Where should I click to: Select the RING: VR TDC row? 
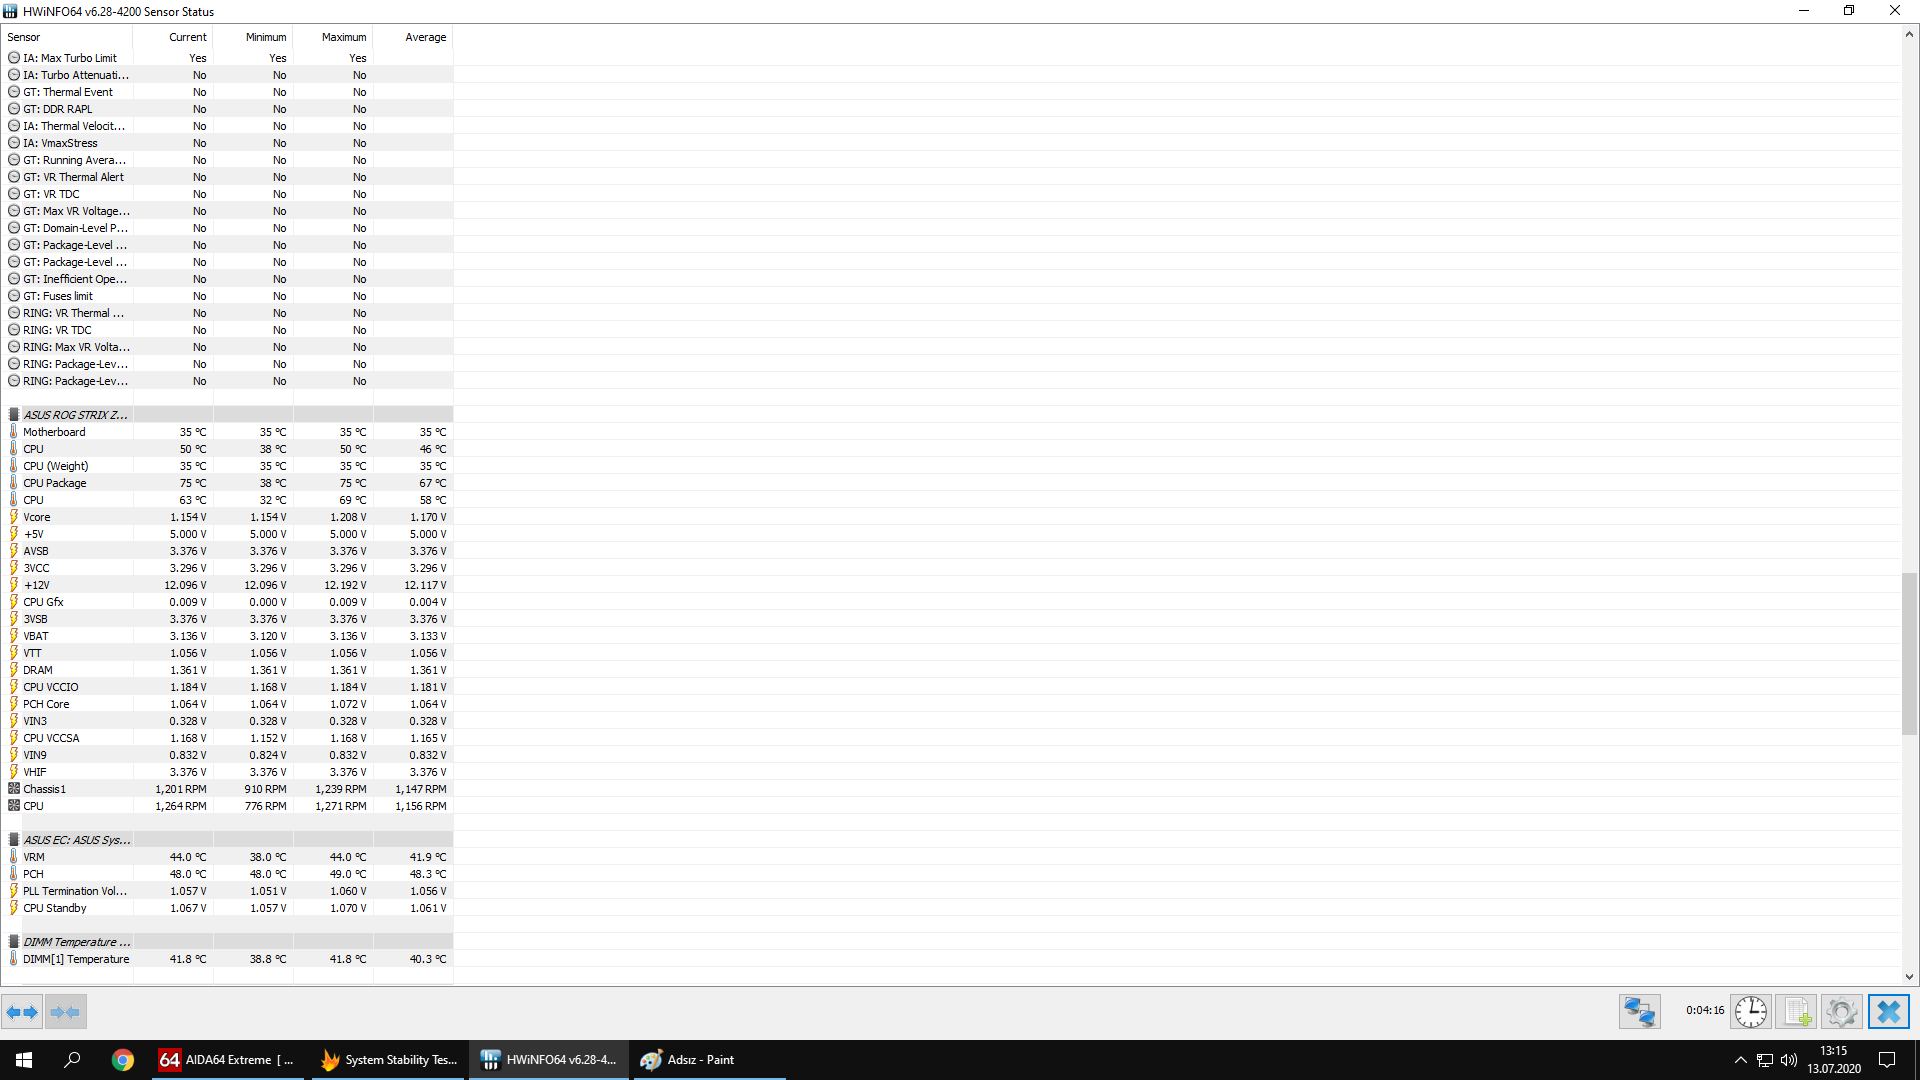point(228,330)
